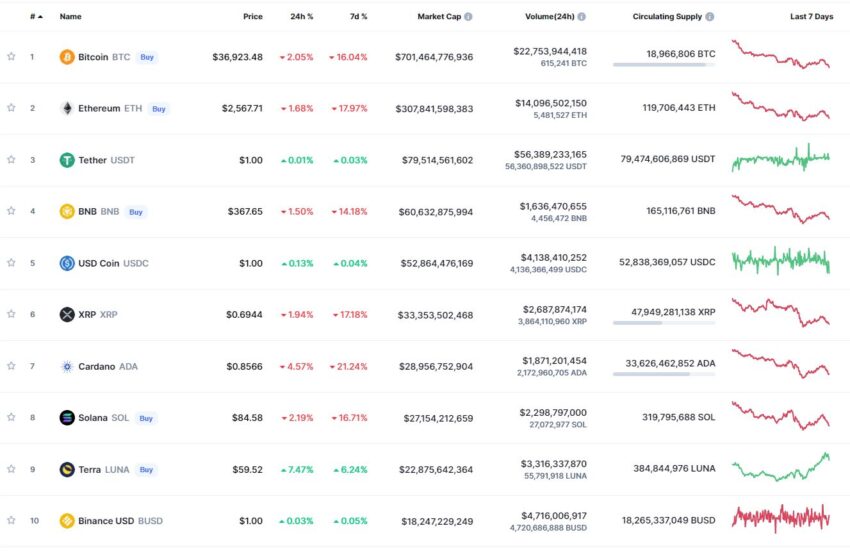Click Bitcoin price $36,923.48
The width and height of the screenshot is (850, 551).
click(x=237, y=57)
